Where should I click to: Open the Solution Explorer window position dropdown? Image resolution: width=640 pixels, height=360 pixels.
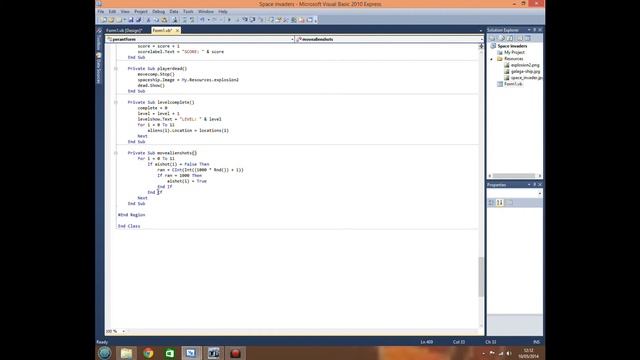coord(529,30)
